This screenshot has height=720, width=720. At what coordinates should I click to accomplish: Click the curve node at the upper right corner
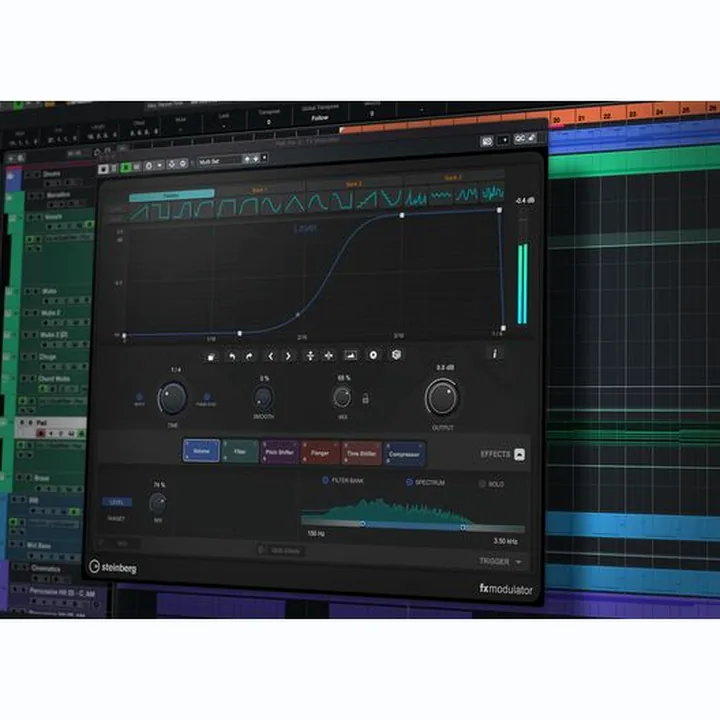coord(499,210)
